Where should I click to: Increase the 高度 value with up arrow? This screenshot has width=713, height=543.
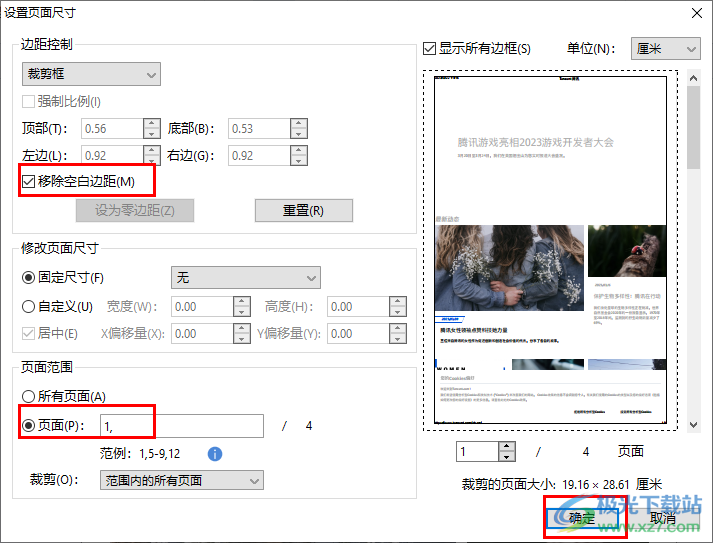[398, 302]
